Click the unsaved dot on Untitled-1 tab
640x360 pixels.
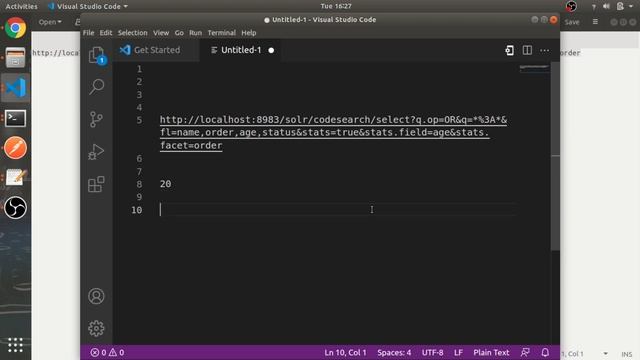coord(271,50)
